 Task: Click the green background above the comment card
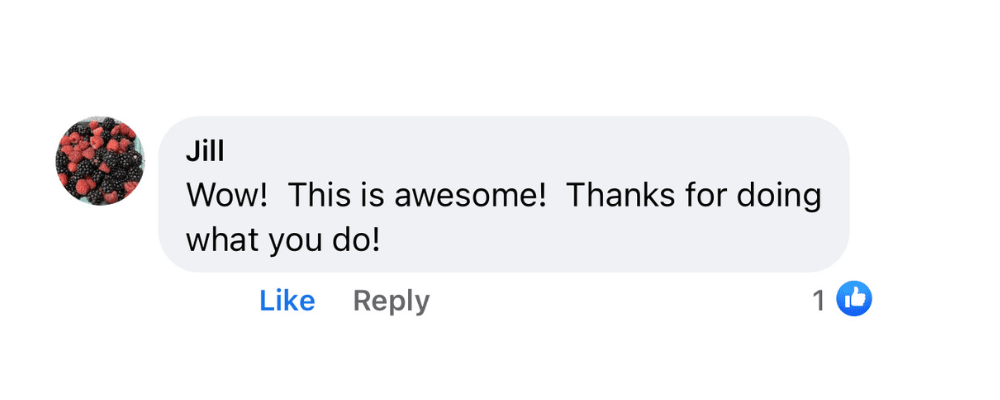500,40
